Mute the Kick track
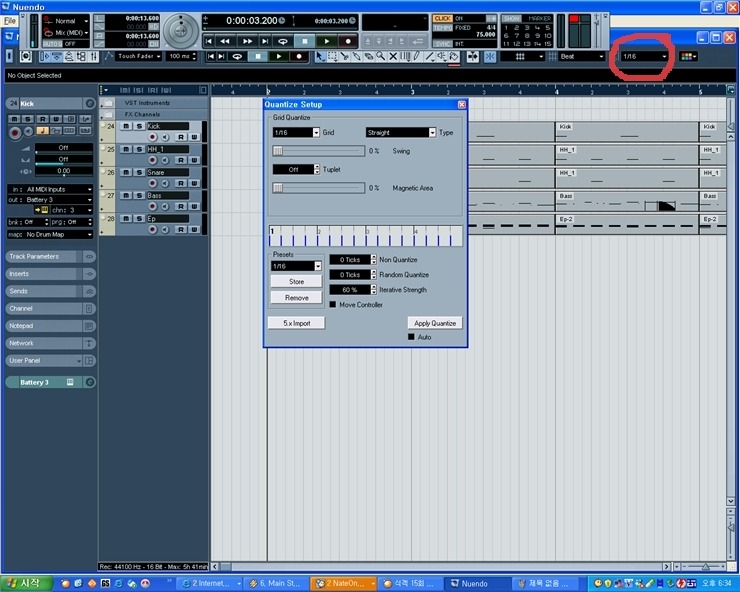Screen dimensions: 740x592 pos(126,127)
